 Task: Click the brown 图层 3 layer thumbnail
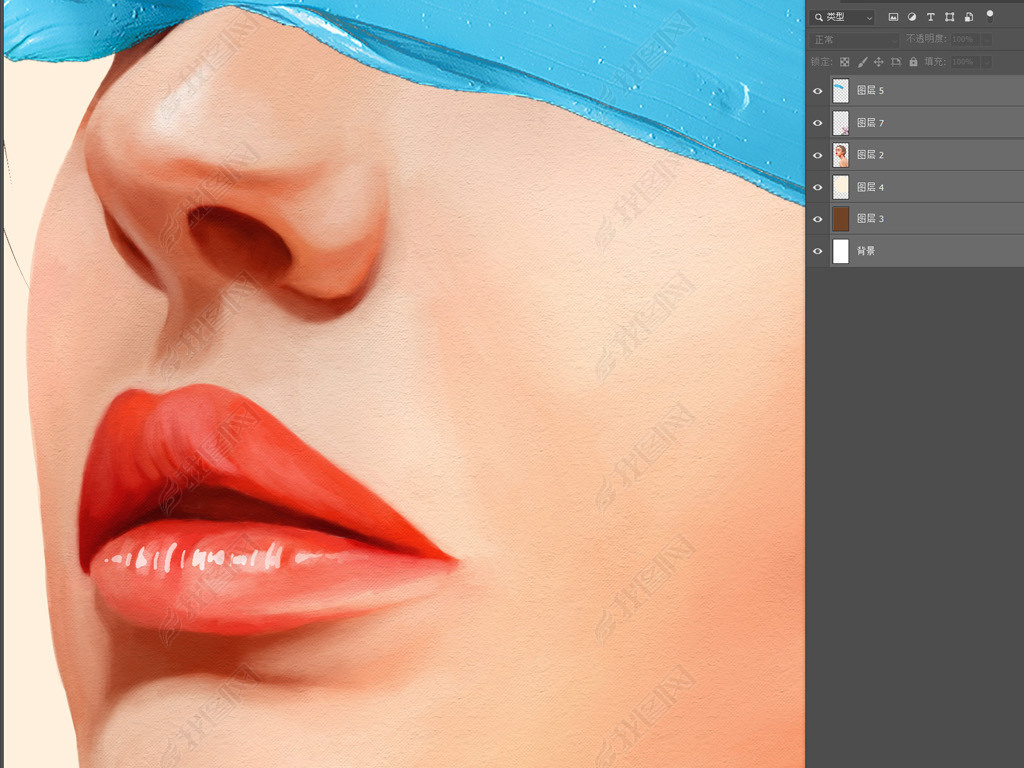coord(841,219)
